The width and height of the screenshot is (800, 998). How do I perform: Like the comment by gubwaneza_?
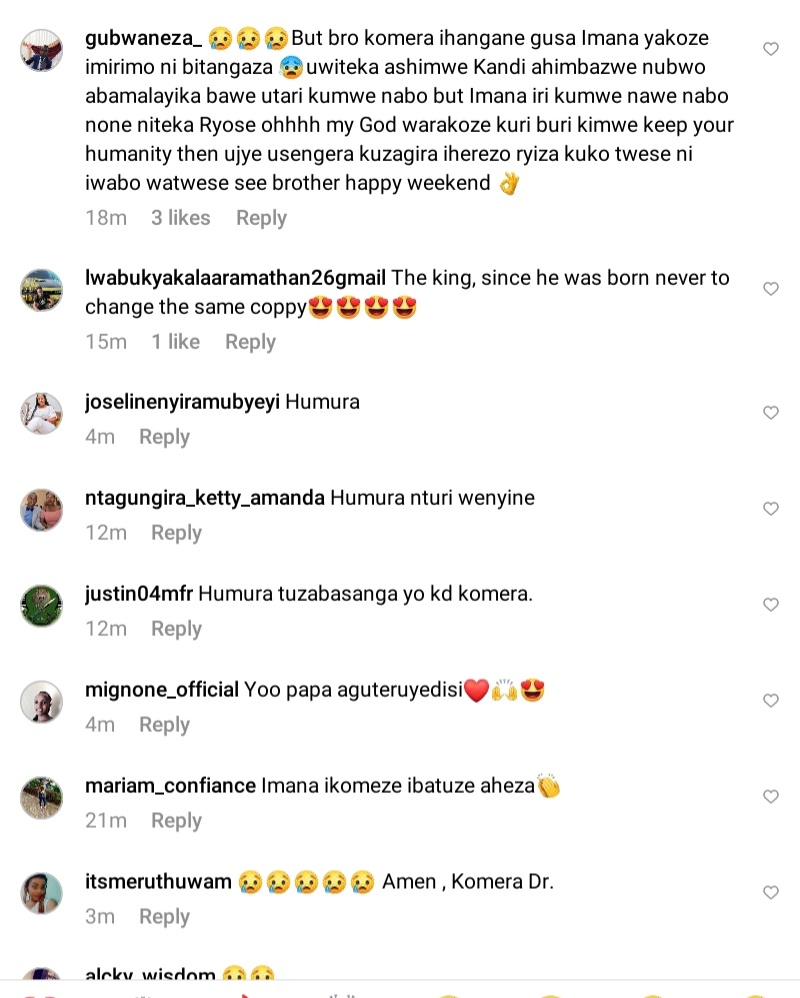pos(771,49)
